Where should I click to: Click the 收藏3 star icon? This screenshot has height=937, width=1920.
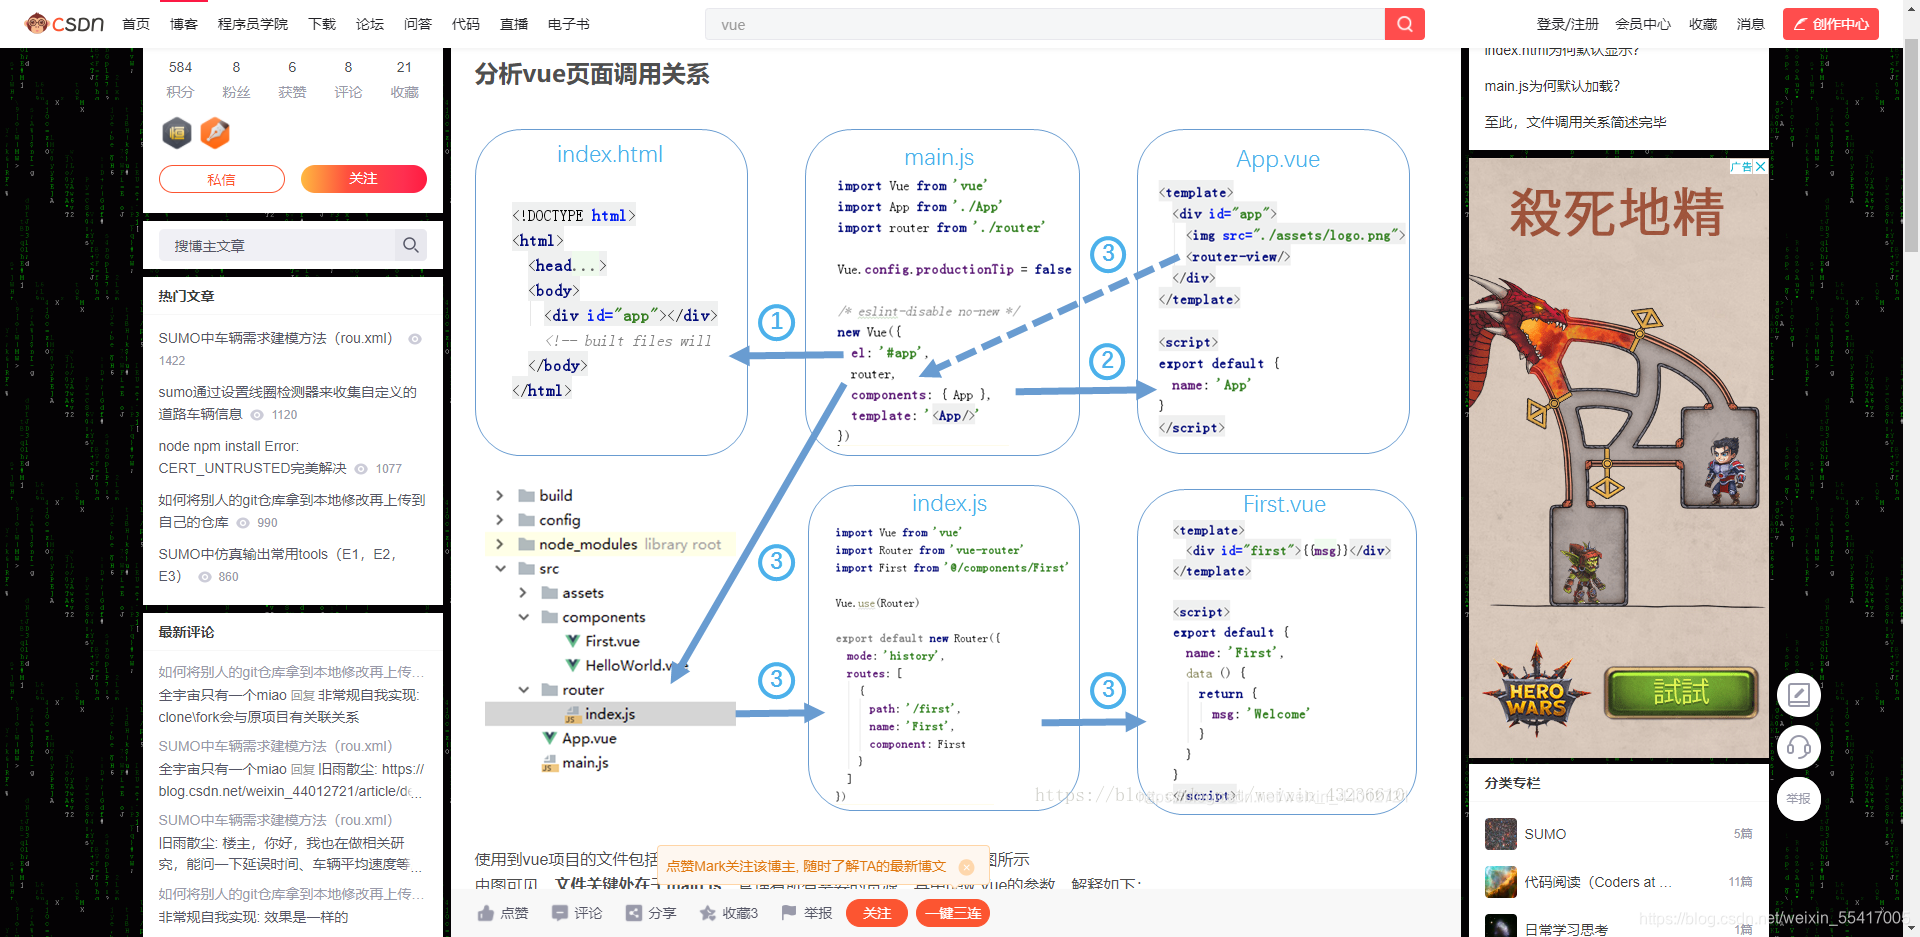[708, 913]
